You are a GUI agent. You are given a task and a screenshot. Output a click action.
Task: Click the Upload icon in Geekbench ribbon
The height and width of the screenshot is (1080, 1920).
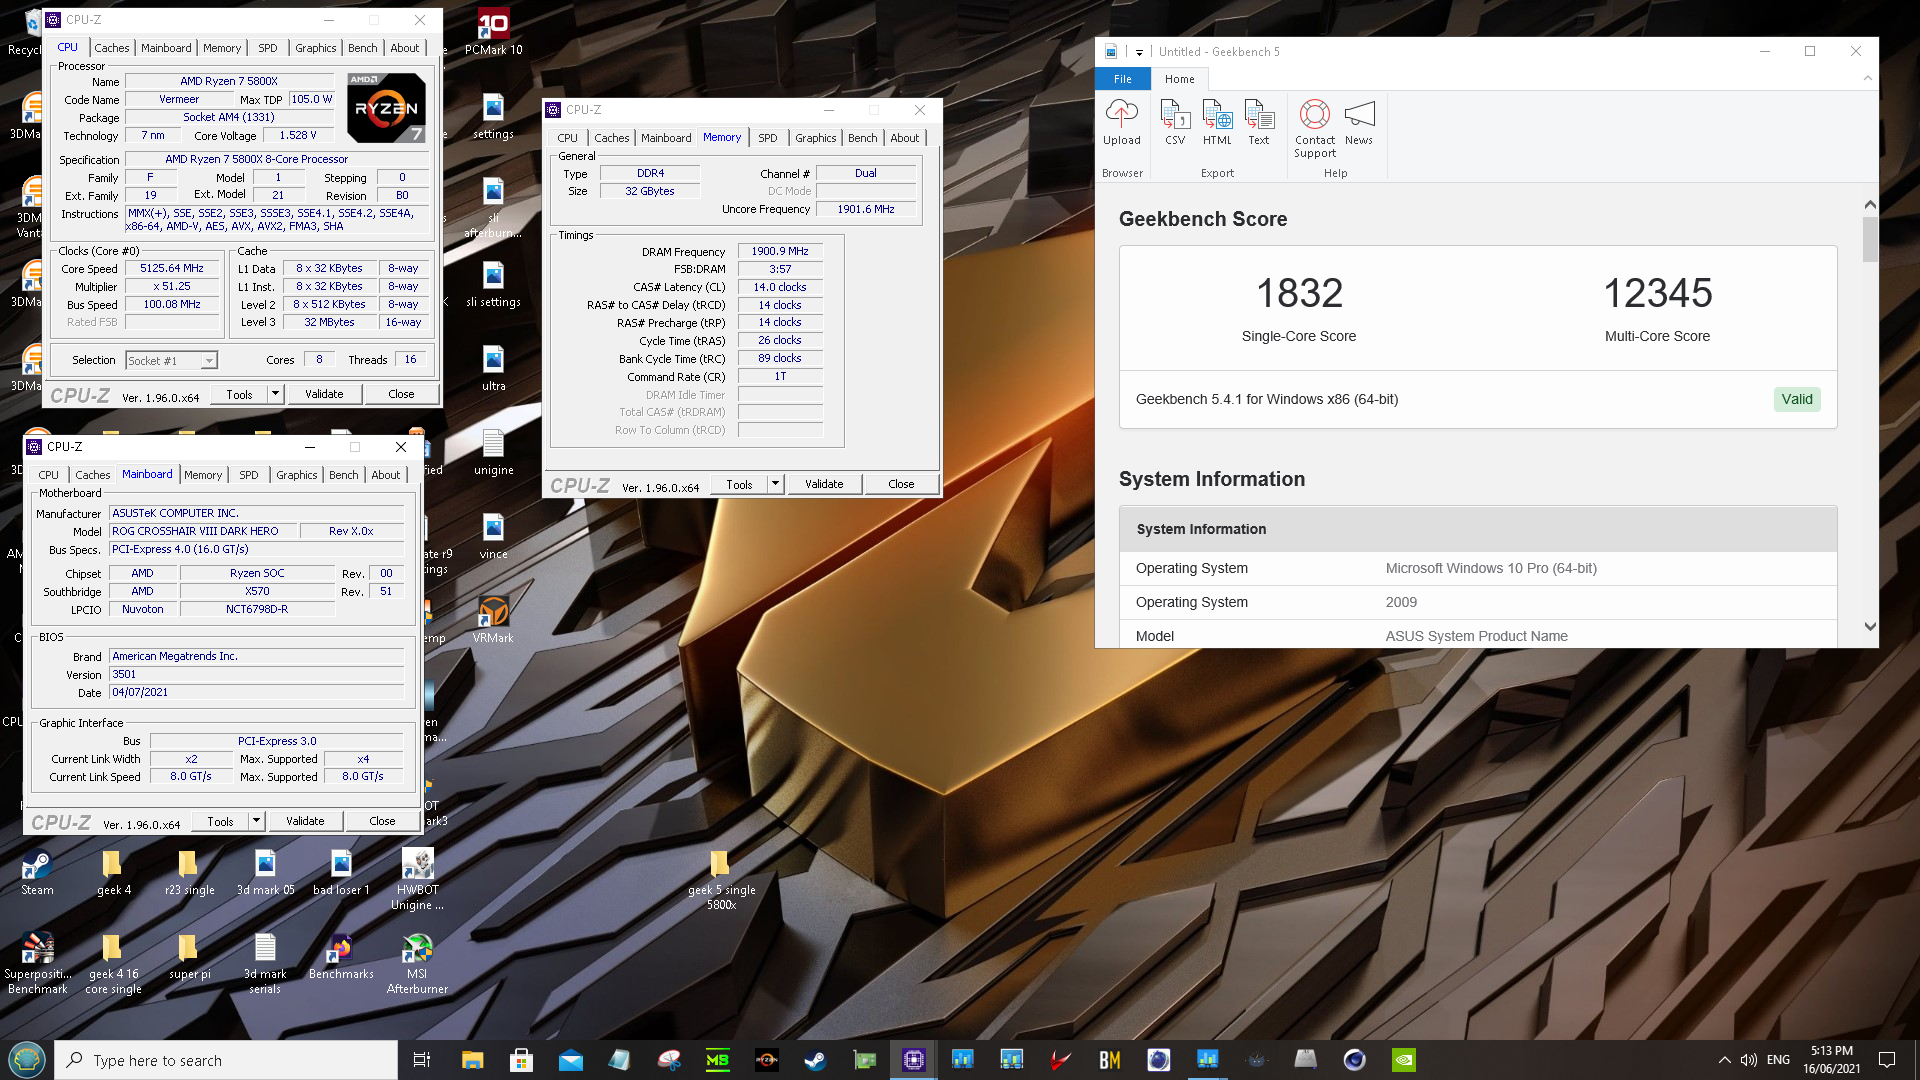coord(1121,122)
